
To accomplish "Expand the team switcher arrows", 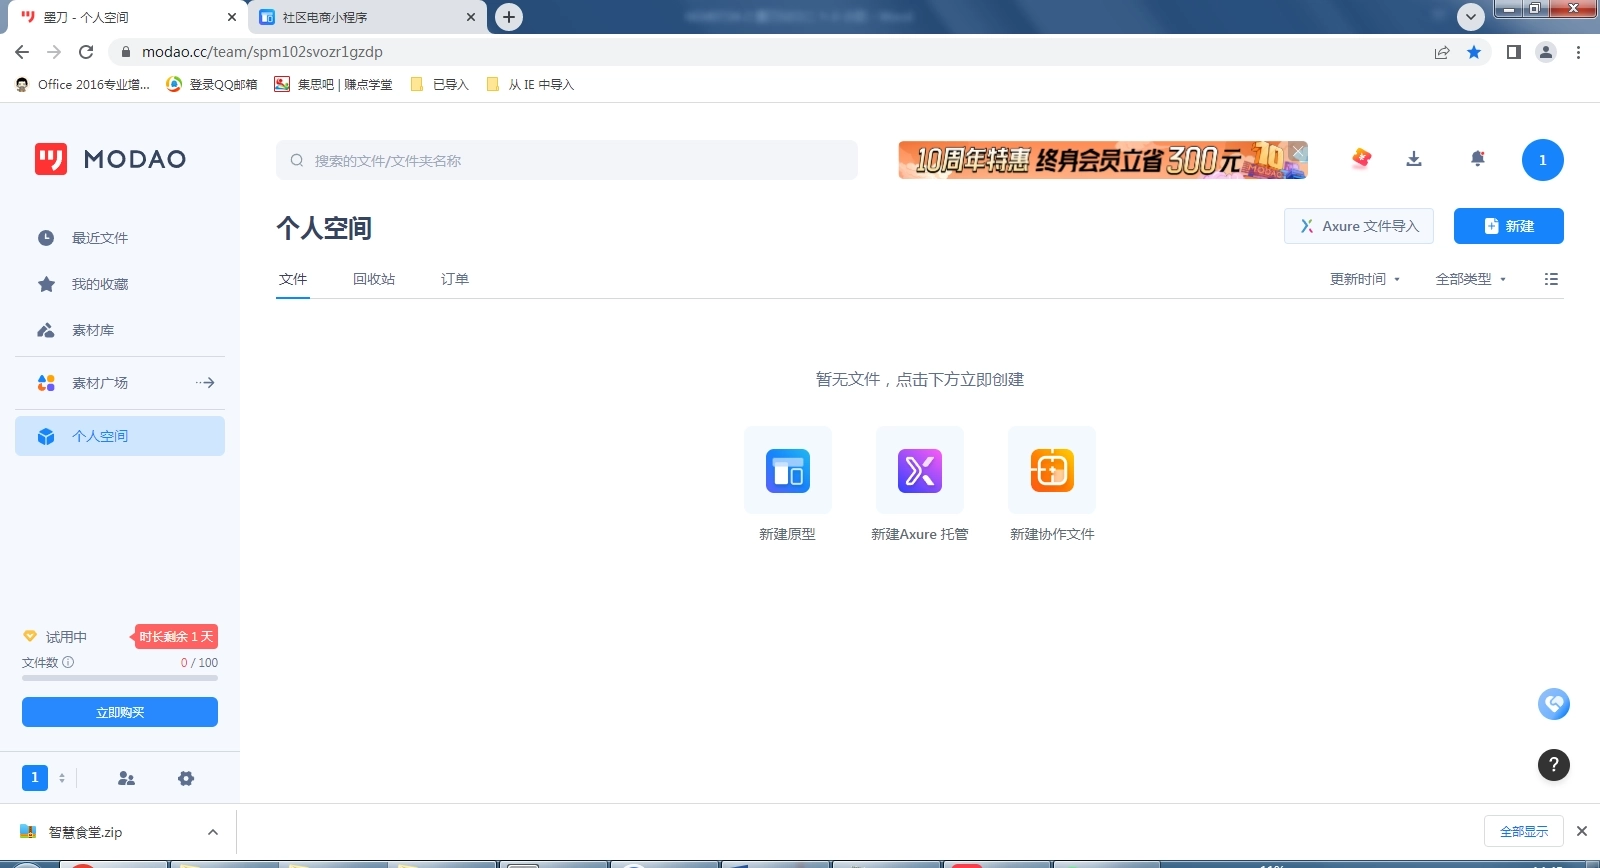I will pyautogui.click(x=62, y=778).
